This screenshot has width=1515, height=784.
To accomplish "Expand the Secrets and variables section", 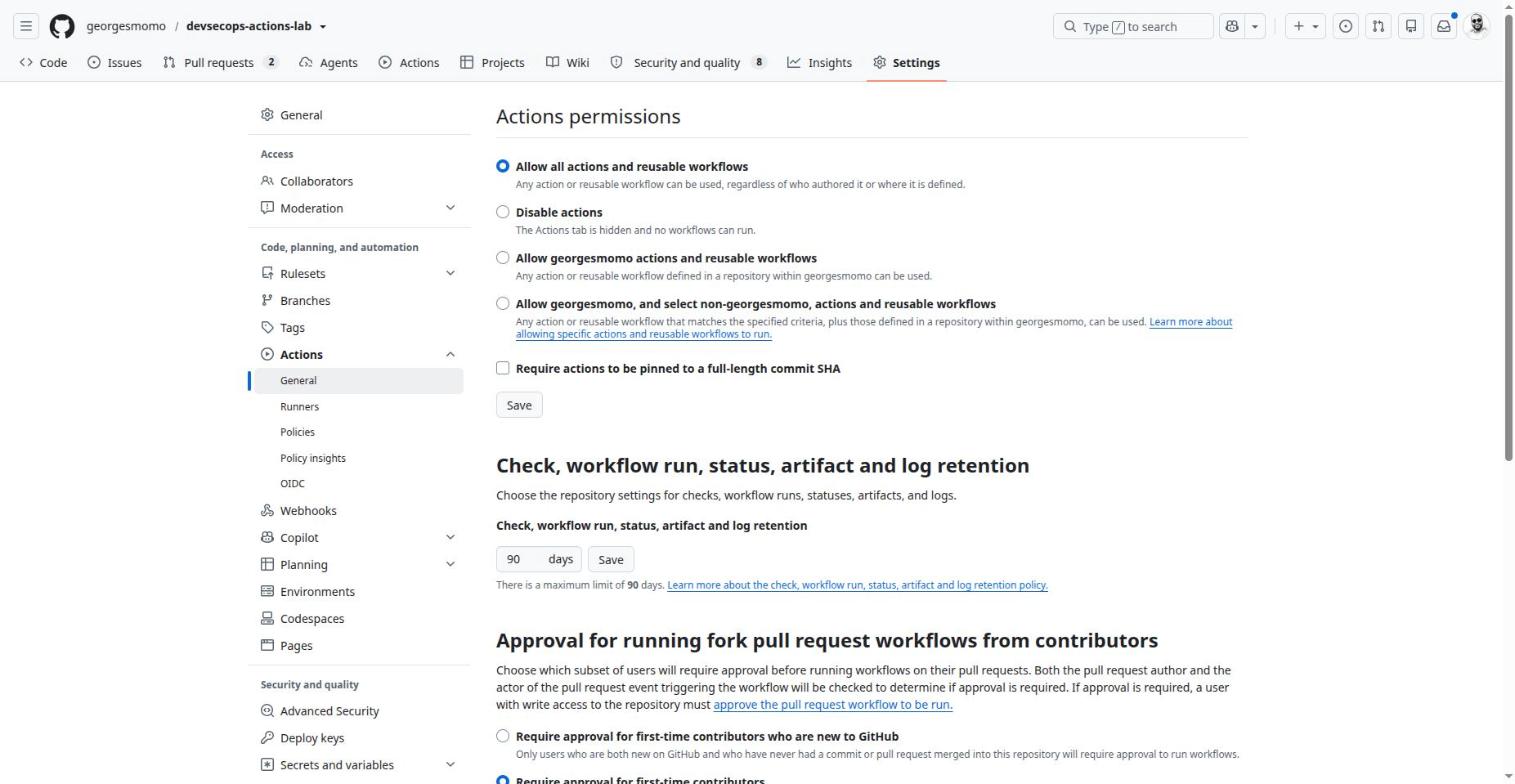I will pyautogui.click(x=450, y=765).
